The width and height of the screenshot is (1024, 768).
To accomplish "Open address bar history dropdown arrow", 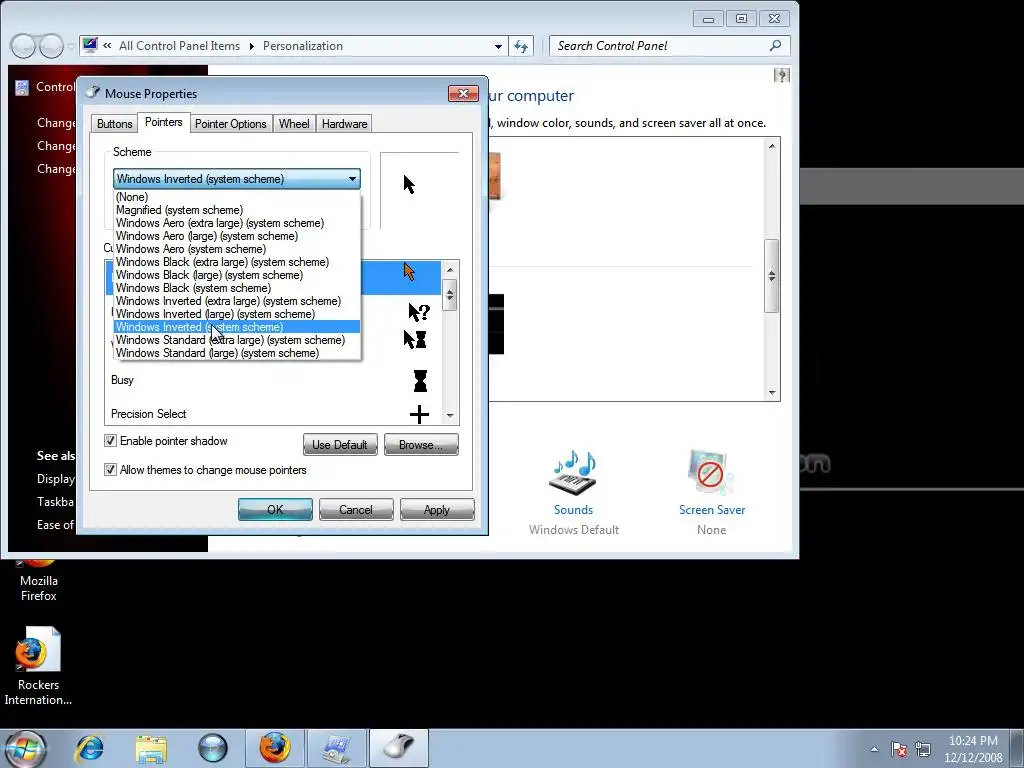I will 498,46.
